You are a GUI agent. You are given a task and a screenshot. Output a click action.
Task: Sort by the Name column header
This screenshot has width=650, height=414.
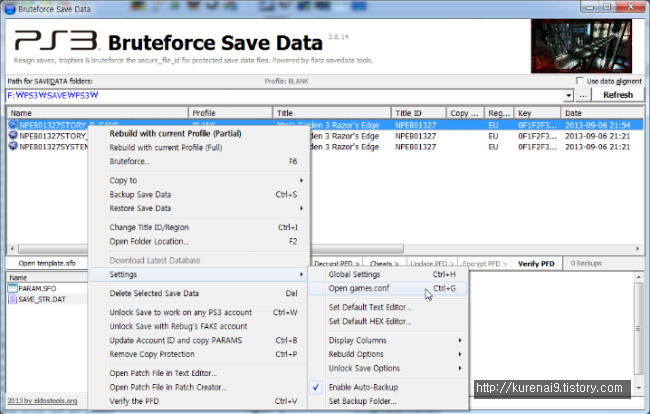pos(97,113)
